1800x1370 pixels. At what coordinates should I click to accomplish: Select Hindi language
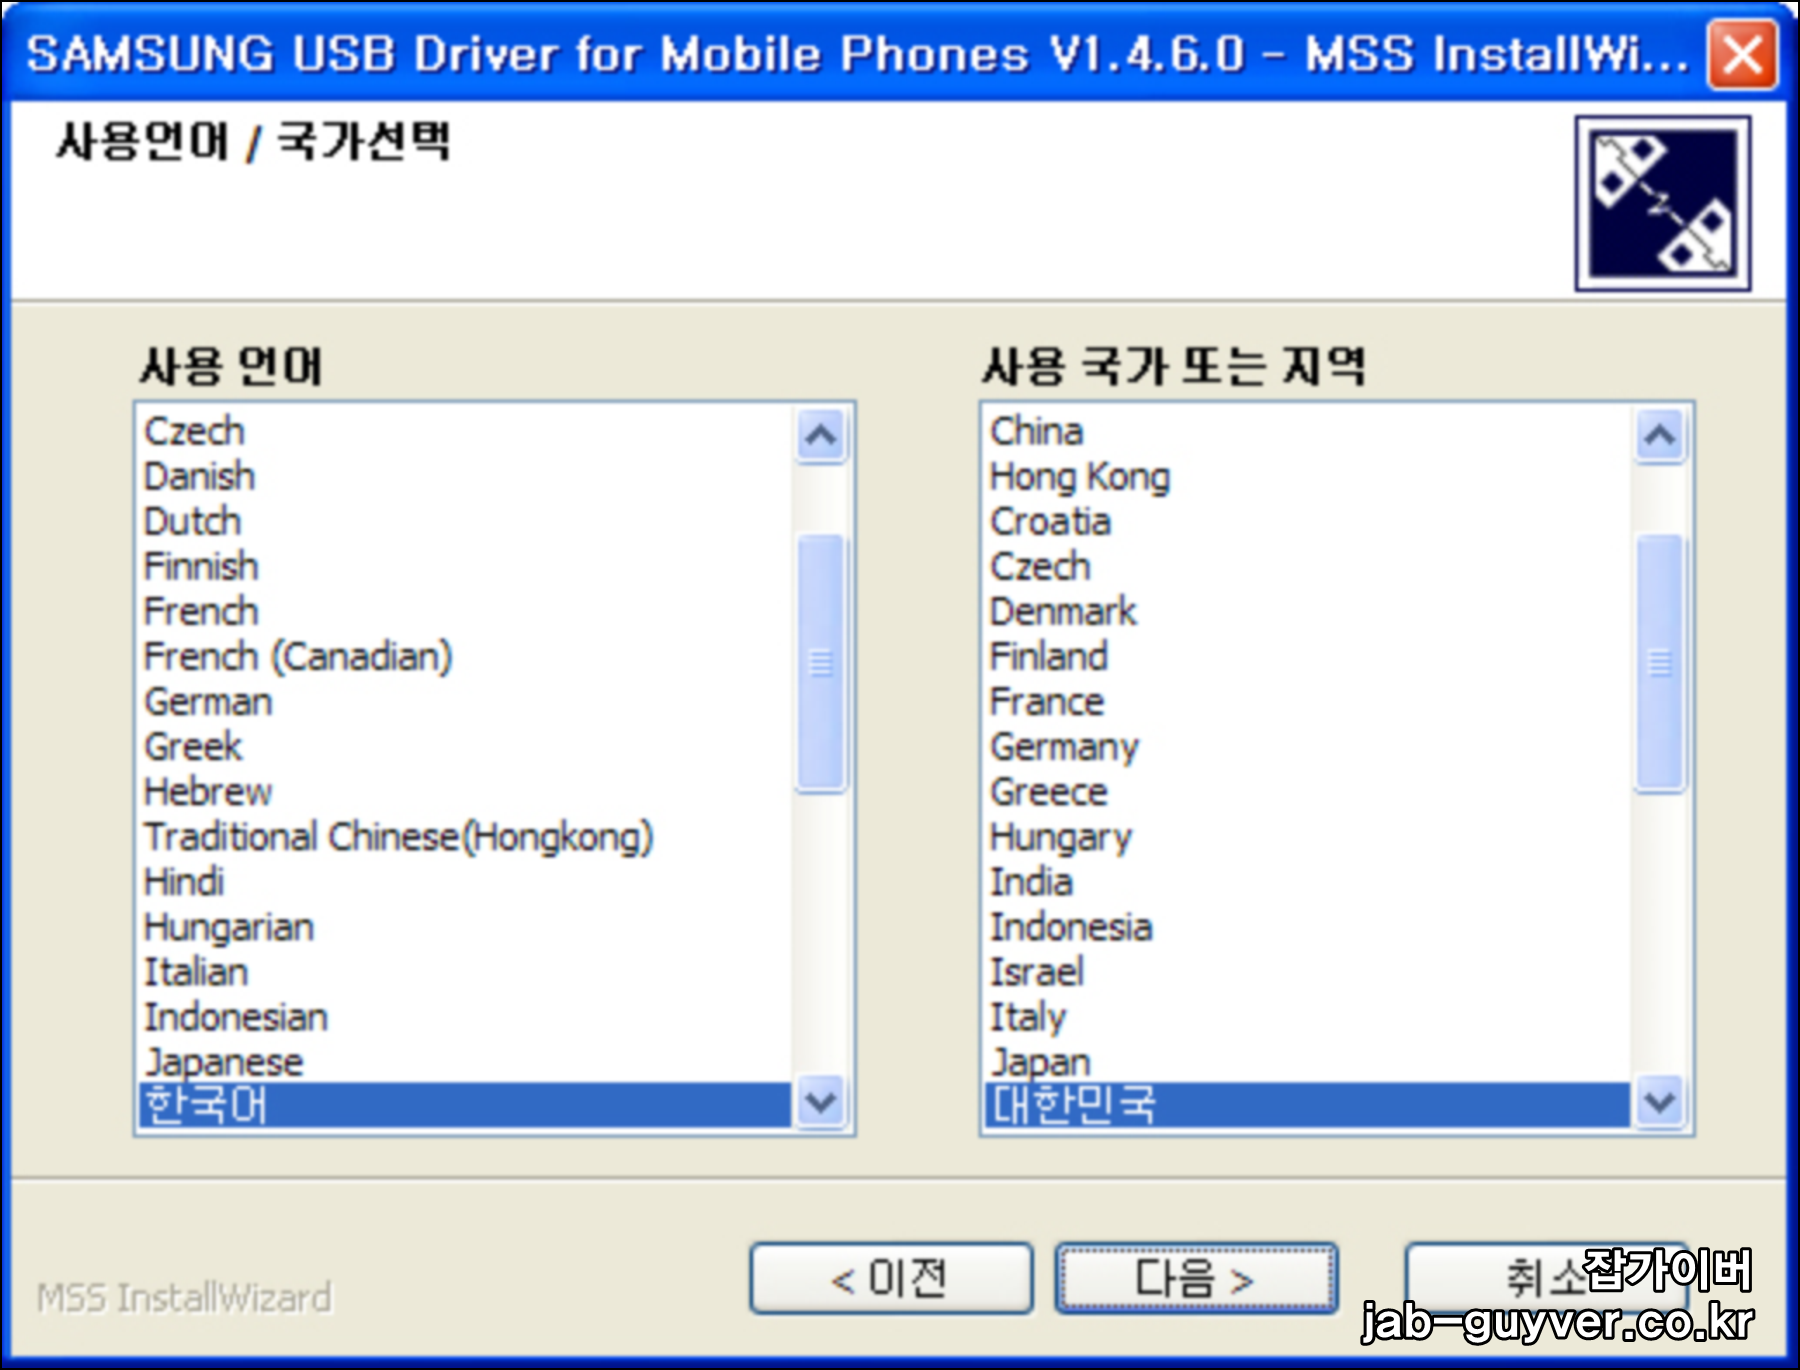(466, 881)
